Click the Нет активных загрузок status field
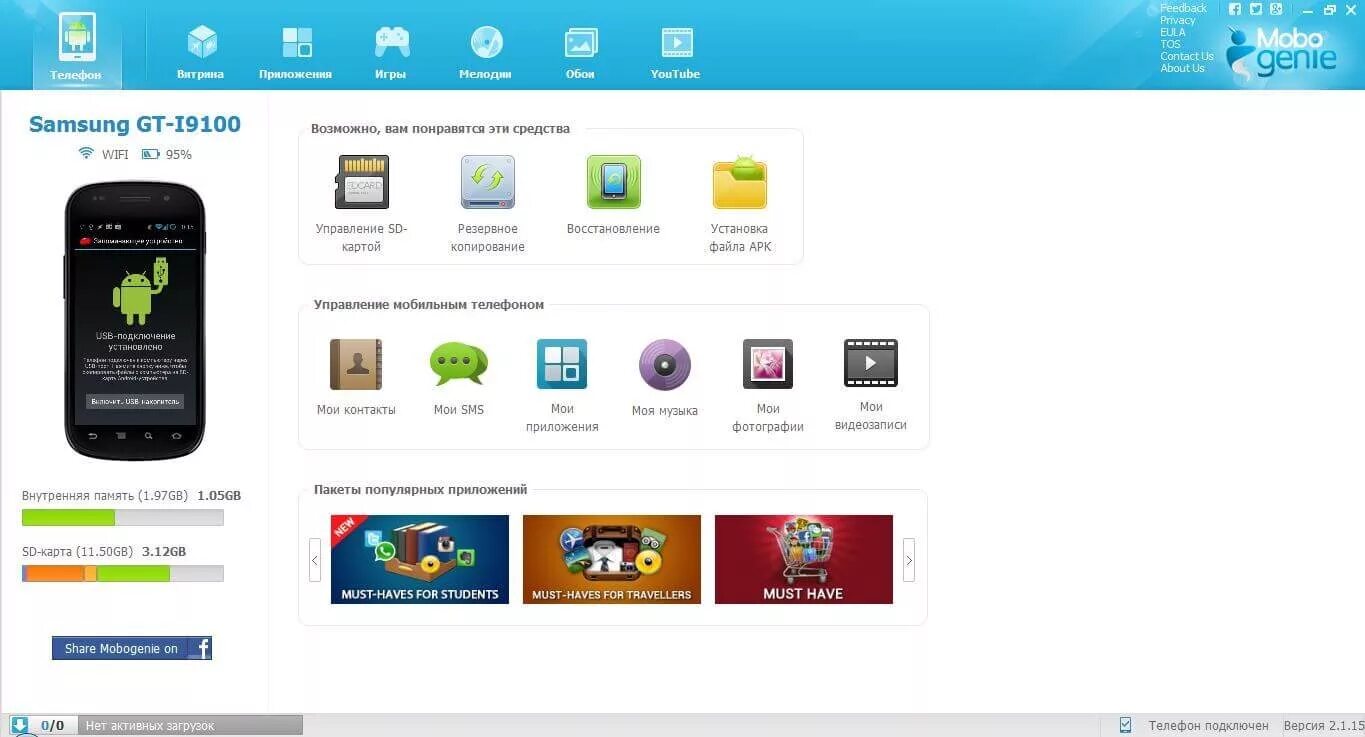The height and width of the screenshot is (737, 1365). [190, 725]
